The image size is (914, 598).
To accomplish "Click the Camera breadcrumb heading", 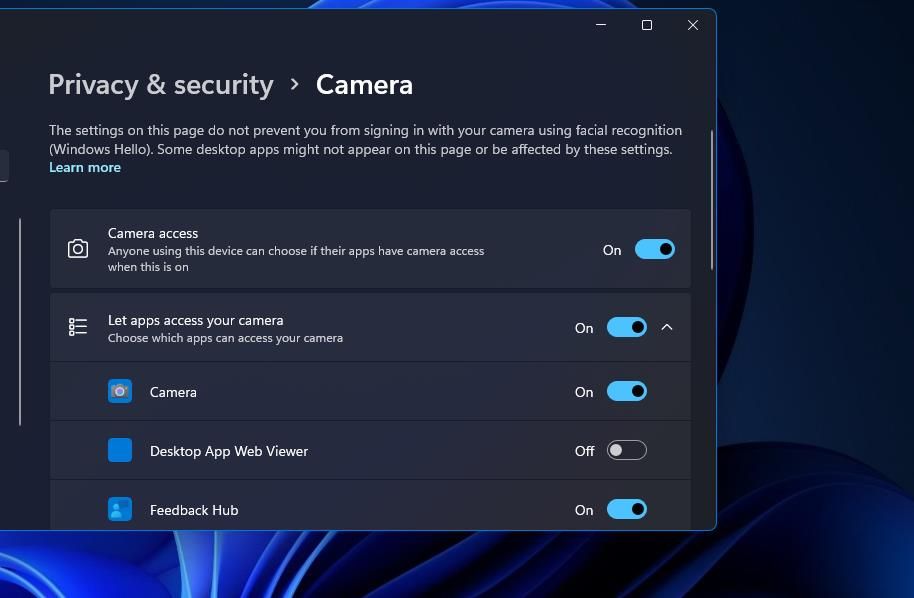I will pos(364,85).
